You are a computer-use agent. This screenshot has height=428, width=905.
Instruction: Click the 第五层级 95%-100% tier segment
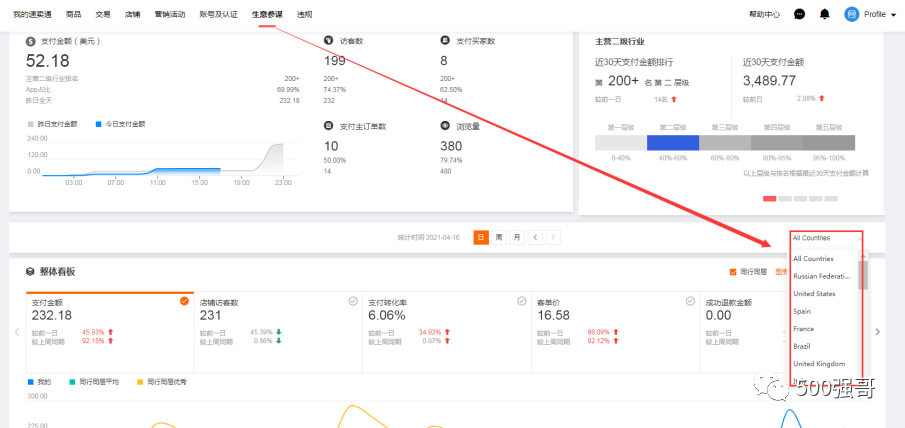point(829,143)
